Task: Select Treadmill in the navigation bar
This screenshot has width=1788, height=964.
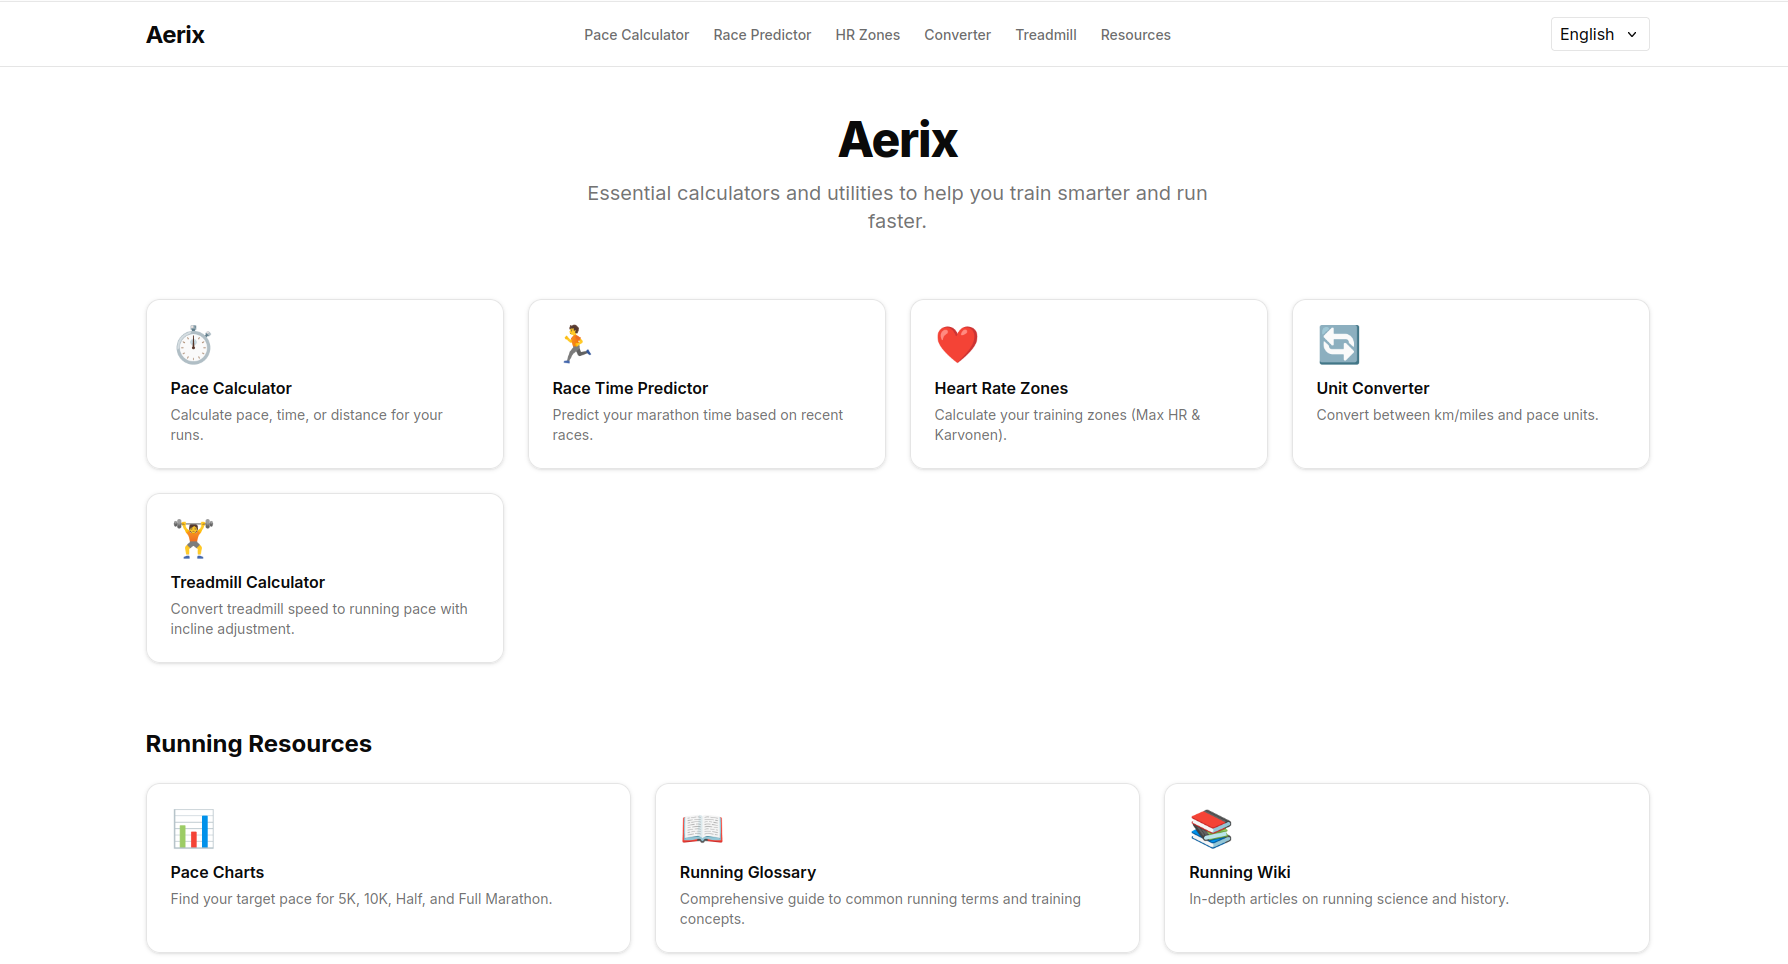Action: pyautogui.click(x=1045, y=34)
